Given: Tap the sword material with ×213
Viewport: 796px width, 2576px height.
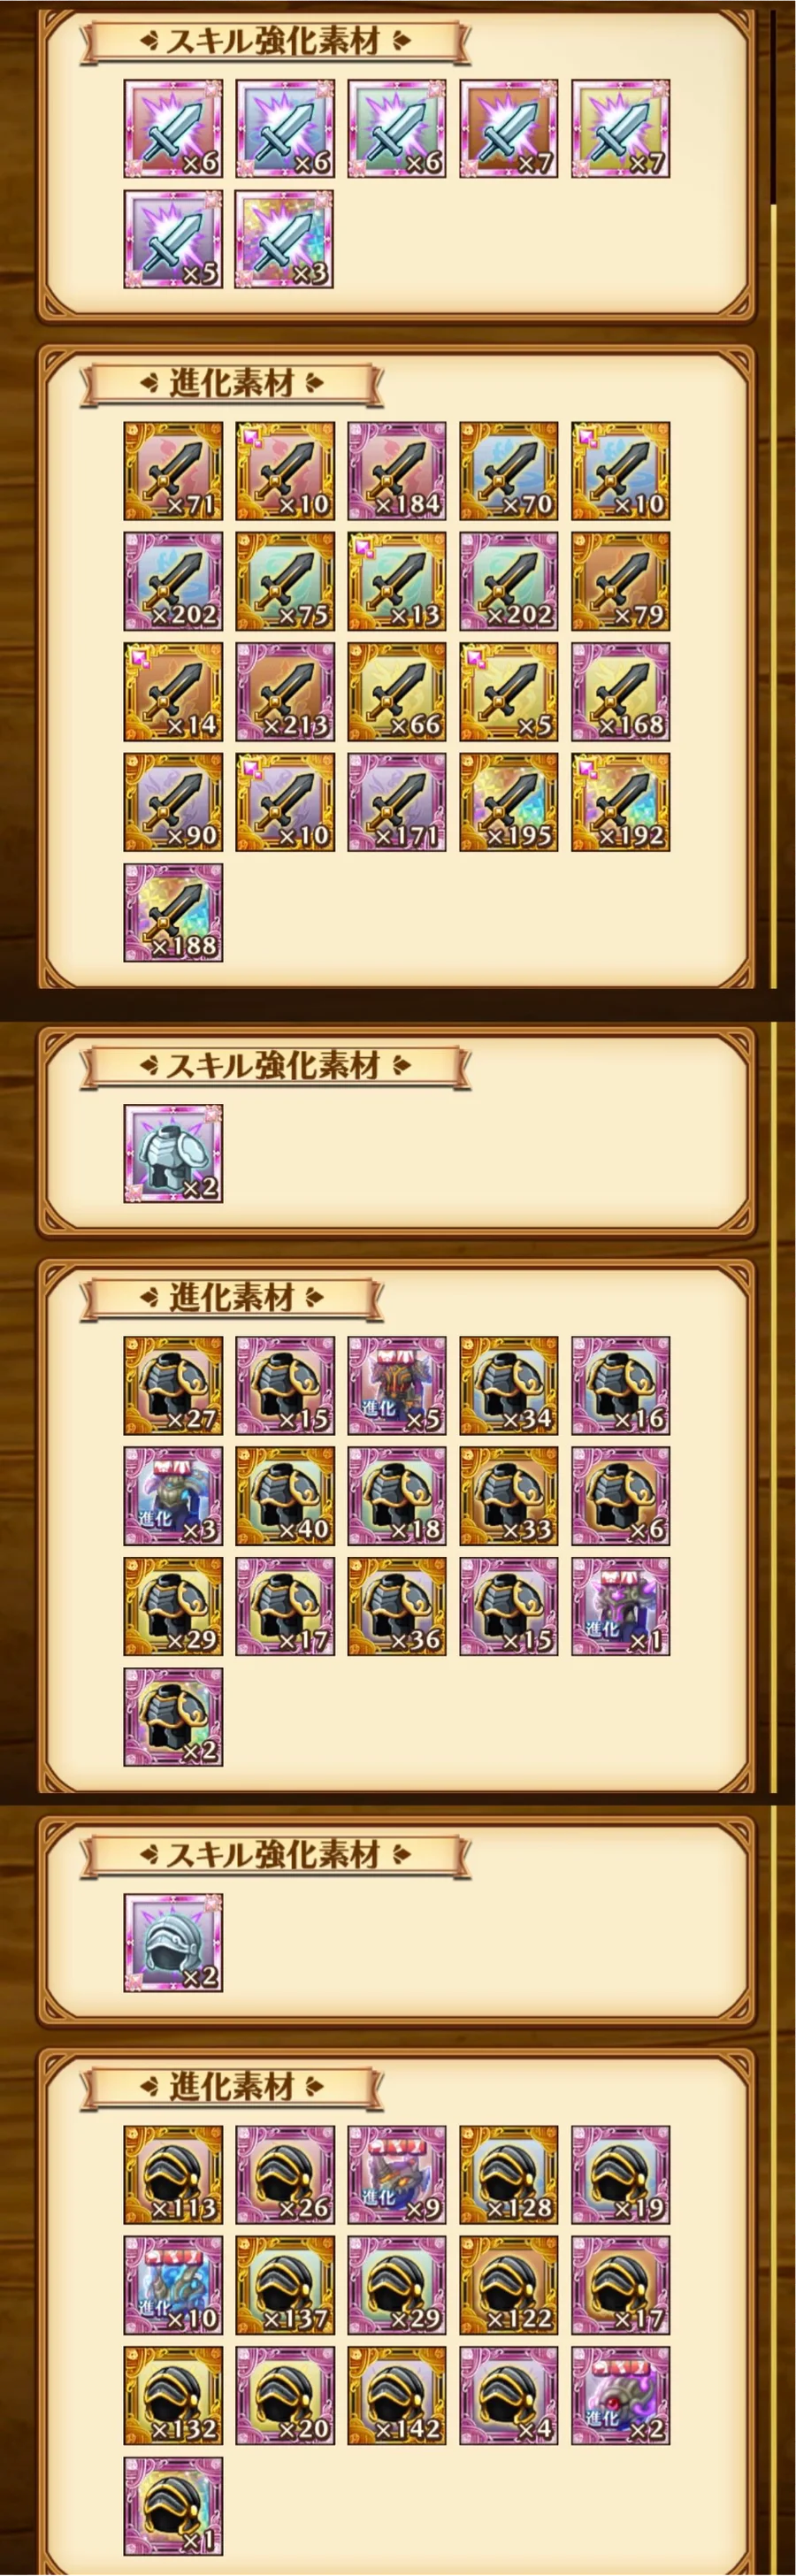Looking at the screenshot, I should coord(285,692).
